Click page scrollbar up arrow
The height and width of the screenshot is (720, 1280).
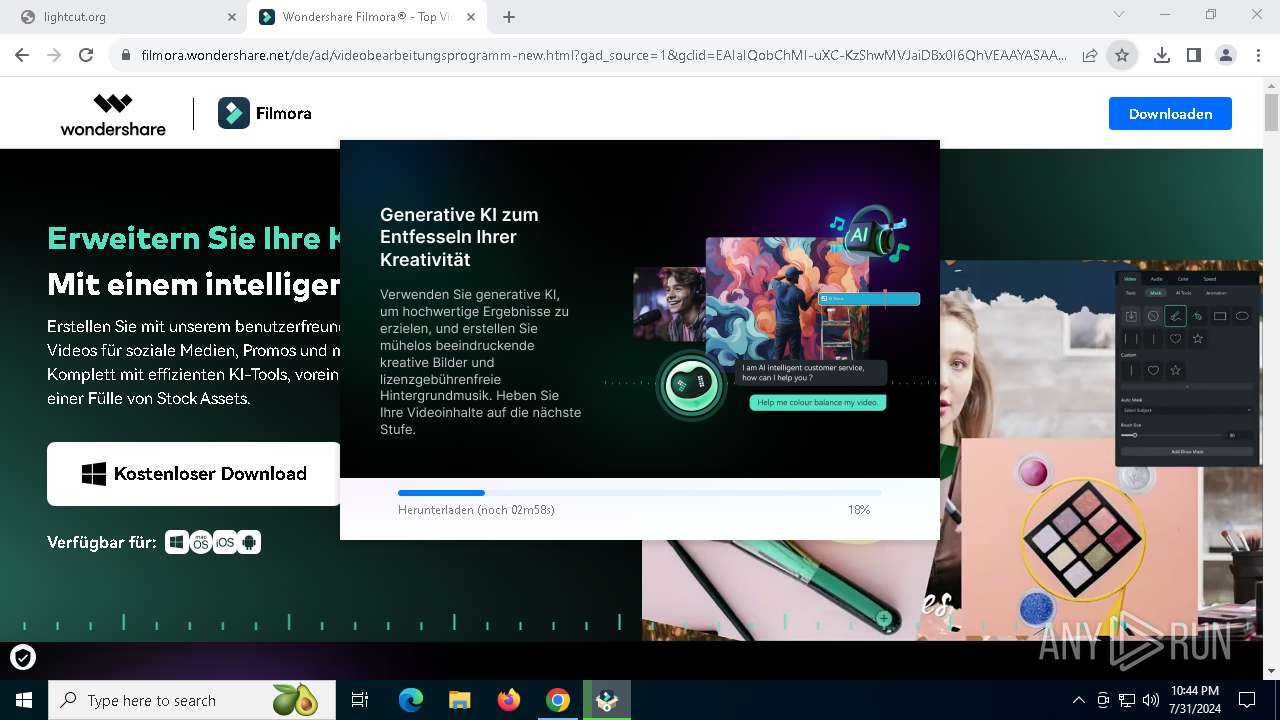[x=1271, y=87]
